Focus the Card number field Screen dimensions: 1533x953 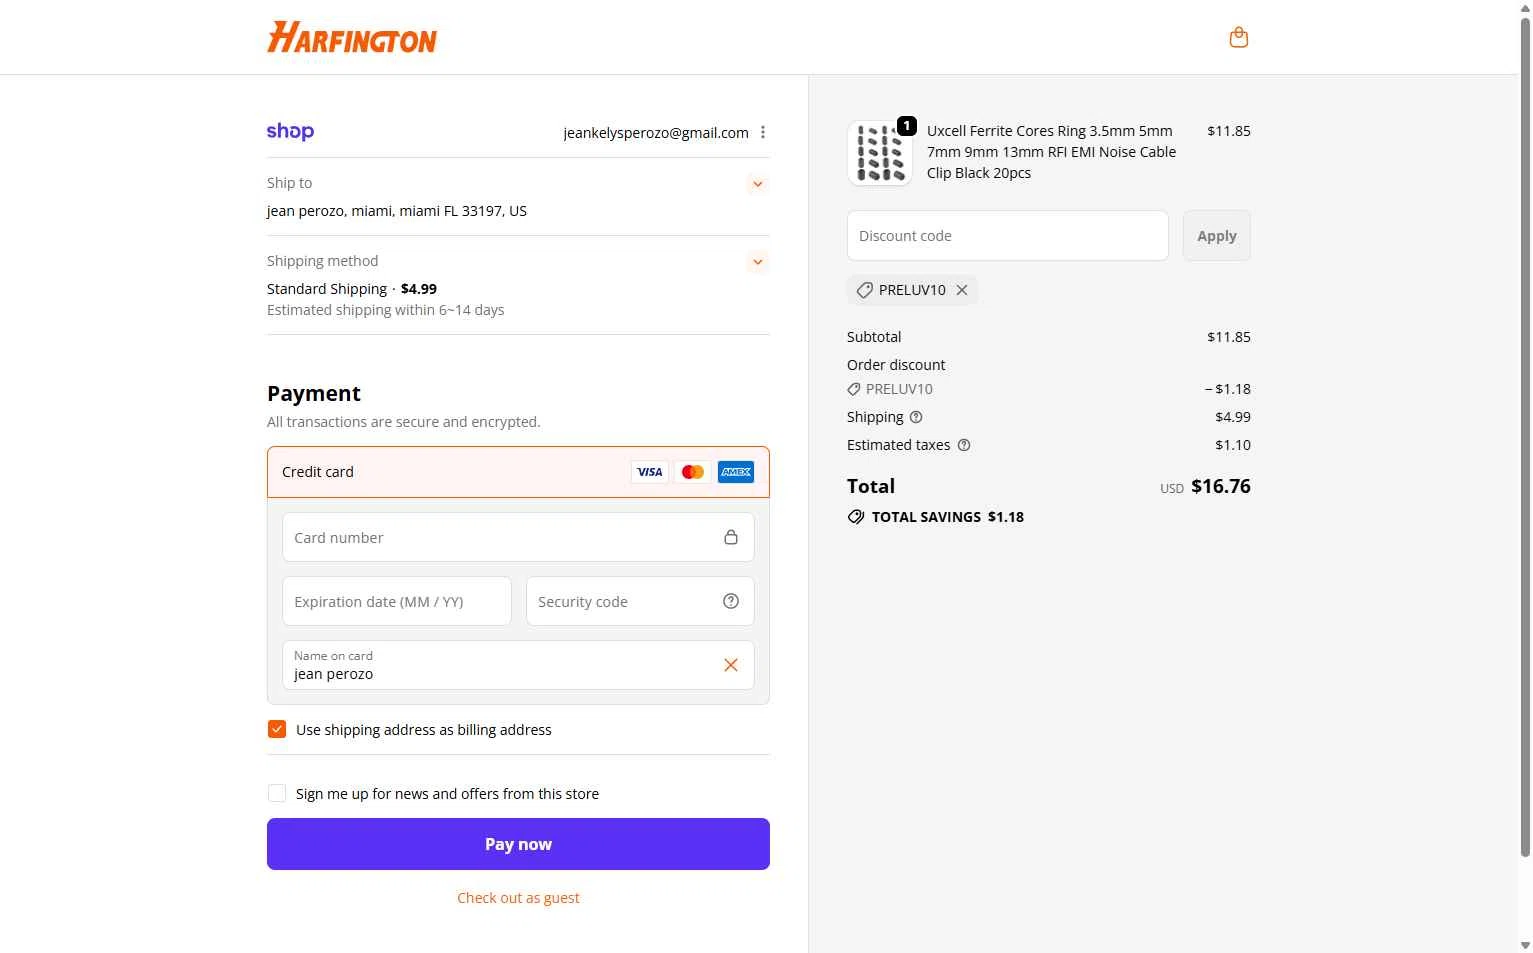coord(518,538)
